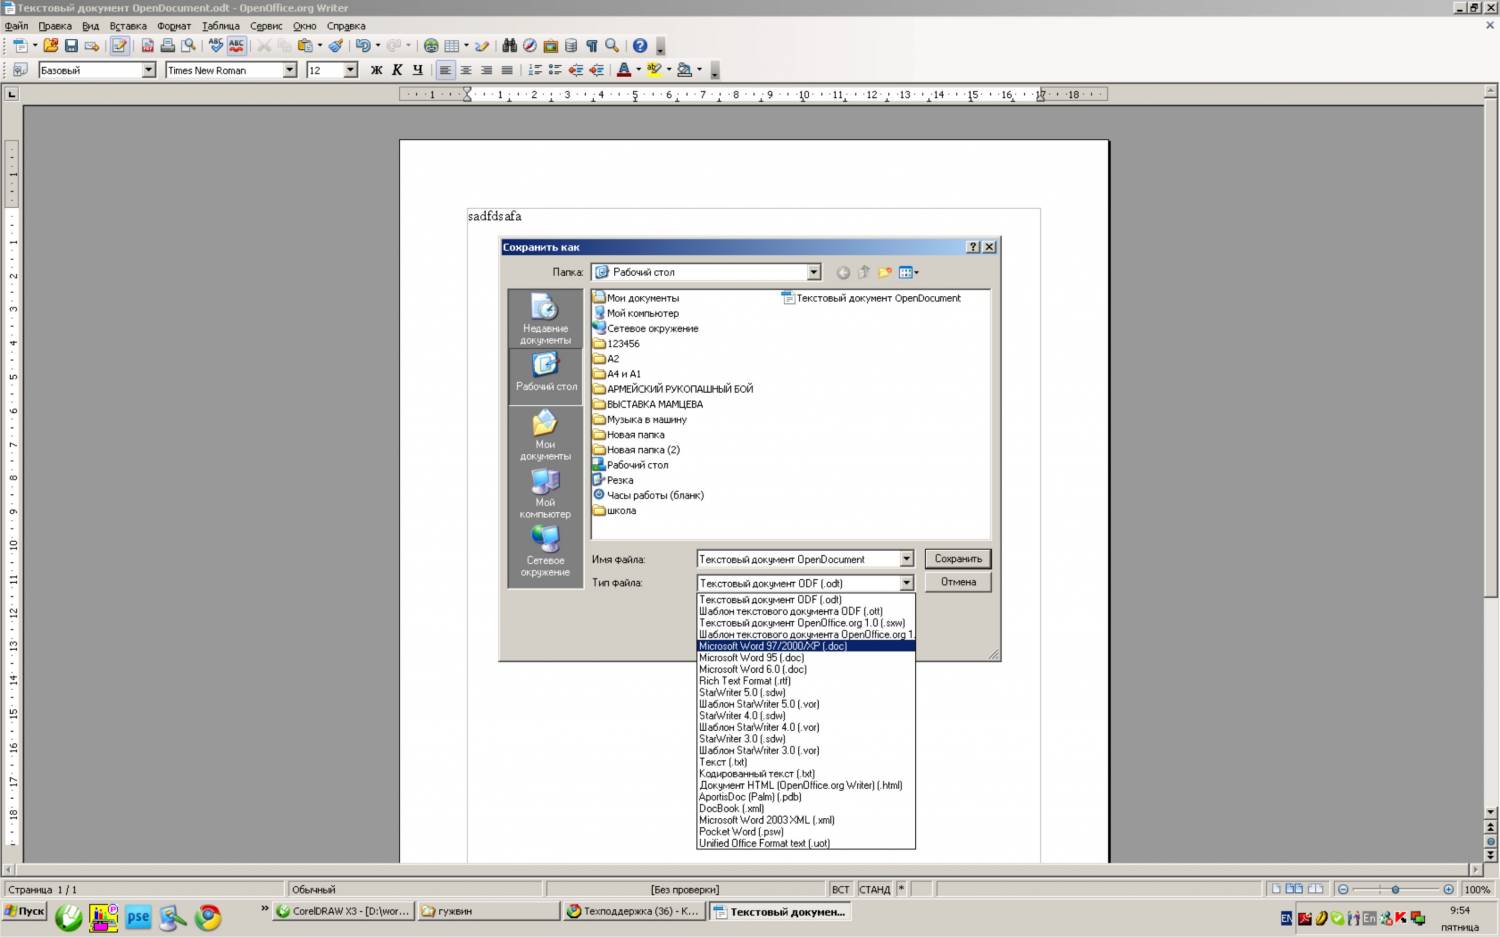Expand the Times New Roman font dropdown
The width and height of the screenshot is (1500, 937).
point(290,70)
